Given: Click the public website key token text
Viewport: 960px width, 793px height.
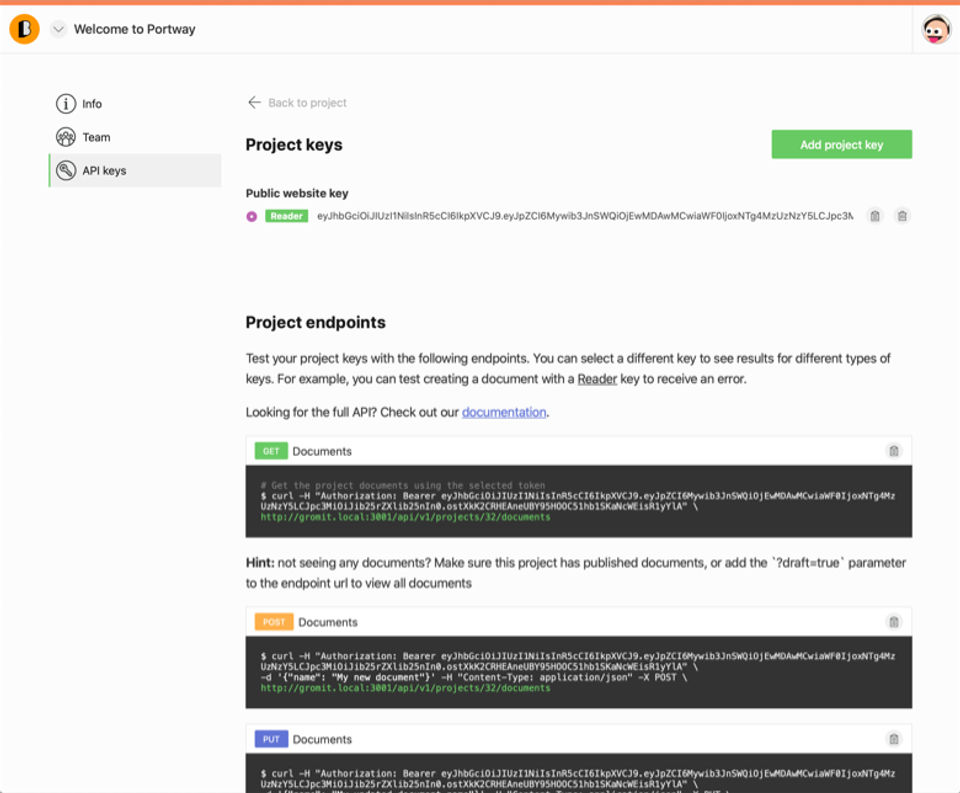Looking at the screenshot, I should tap(585, 216).
